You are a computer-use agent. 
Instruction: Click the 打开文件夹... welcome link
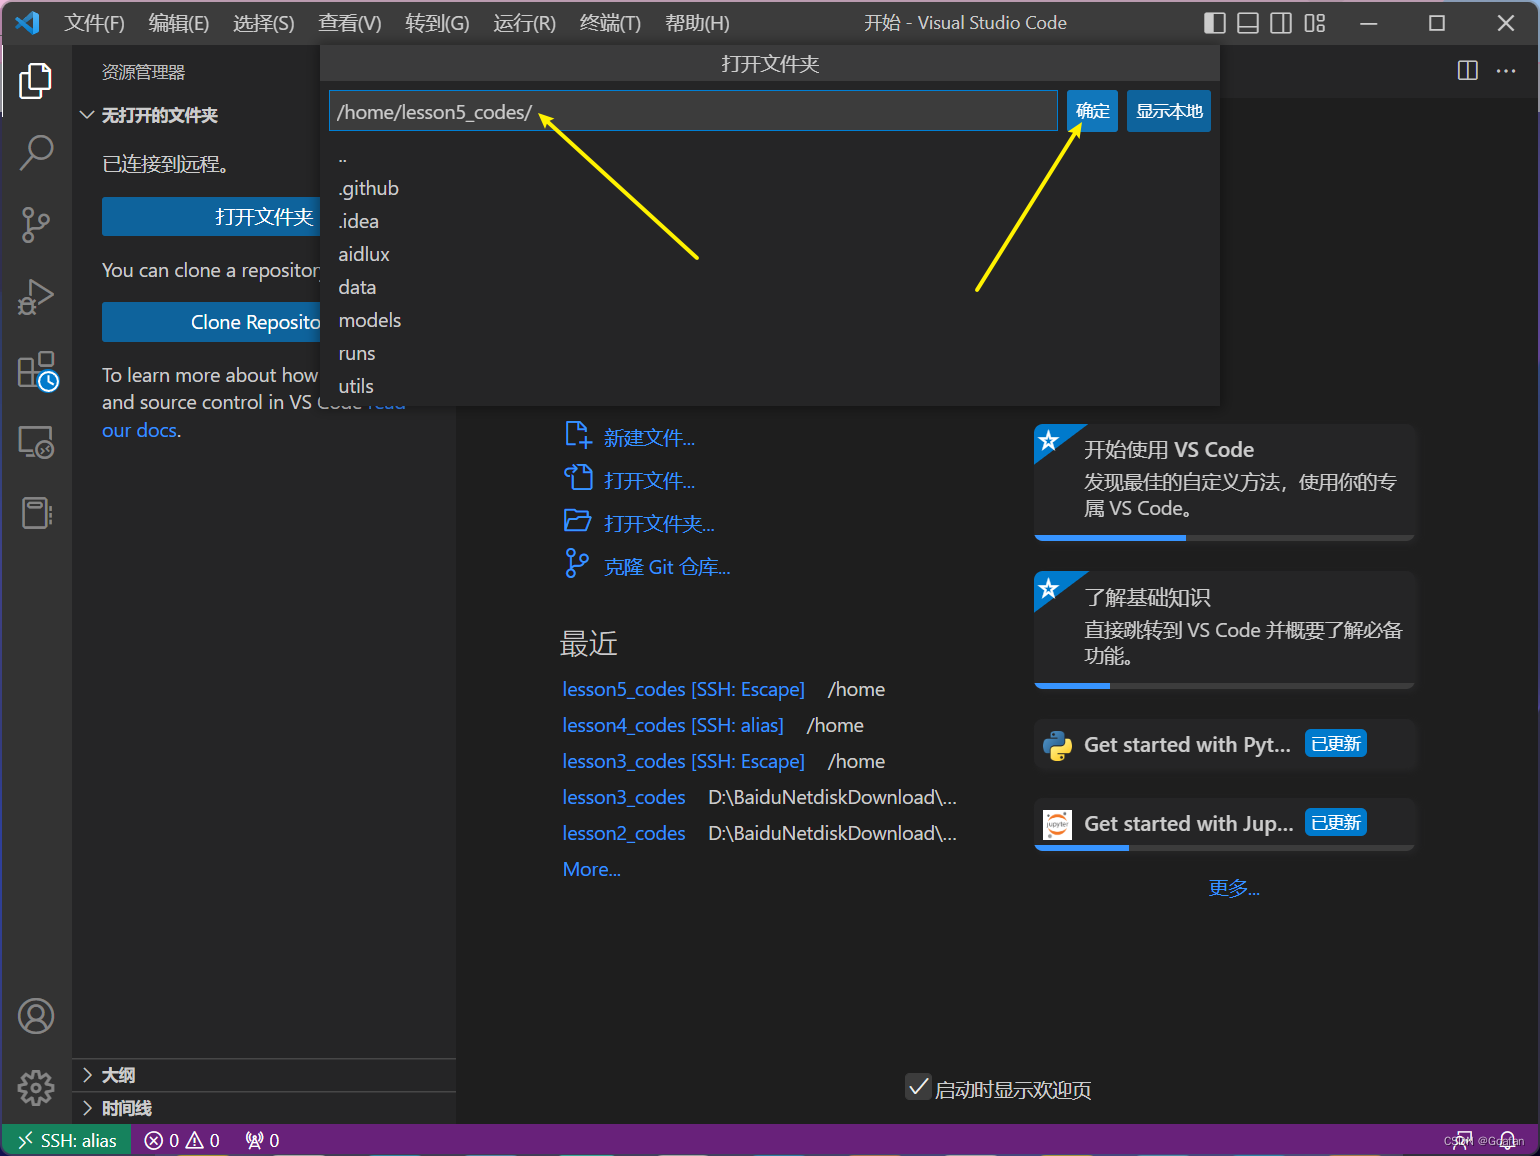click(x=659, y=524)
